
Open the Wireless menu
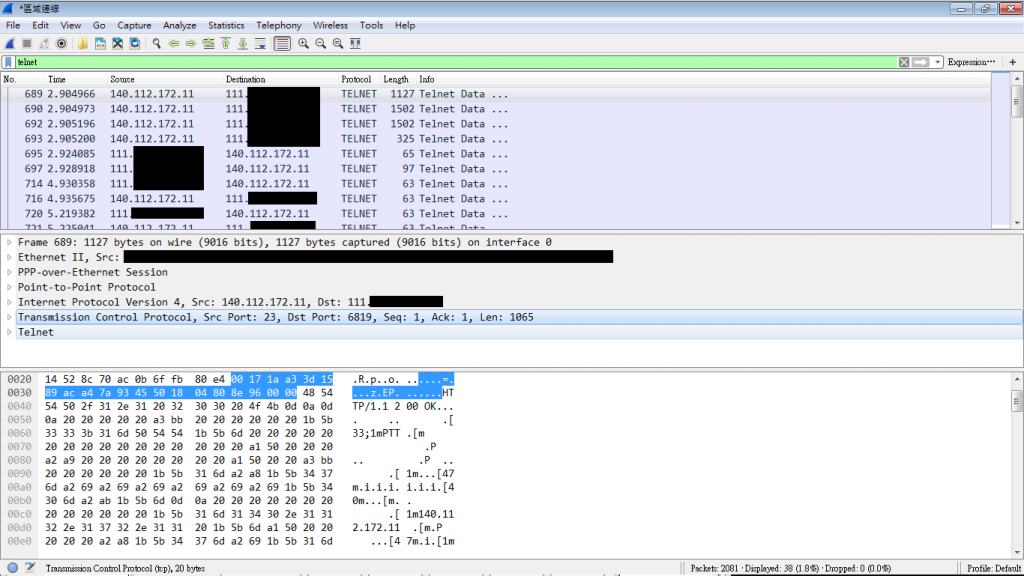(x=330, y=25)
